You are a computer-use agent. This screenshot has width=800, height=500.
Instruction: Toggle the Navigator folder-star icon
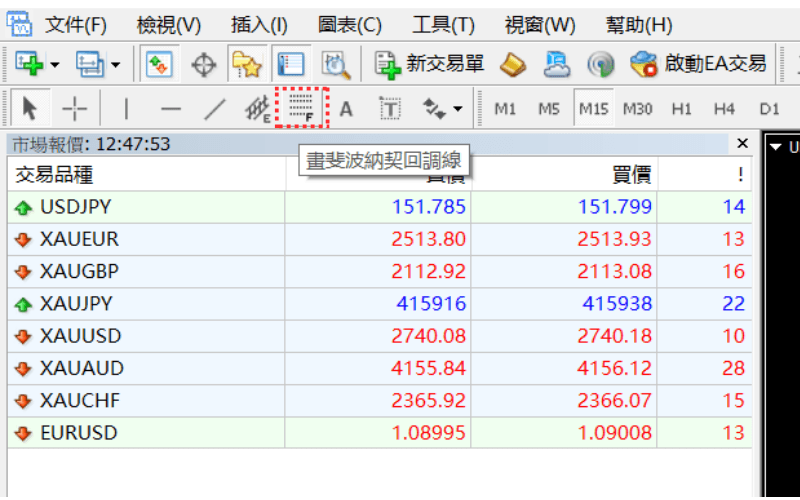[246, 65]
